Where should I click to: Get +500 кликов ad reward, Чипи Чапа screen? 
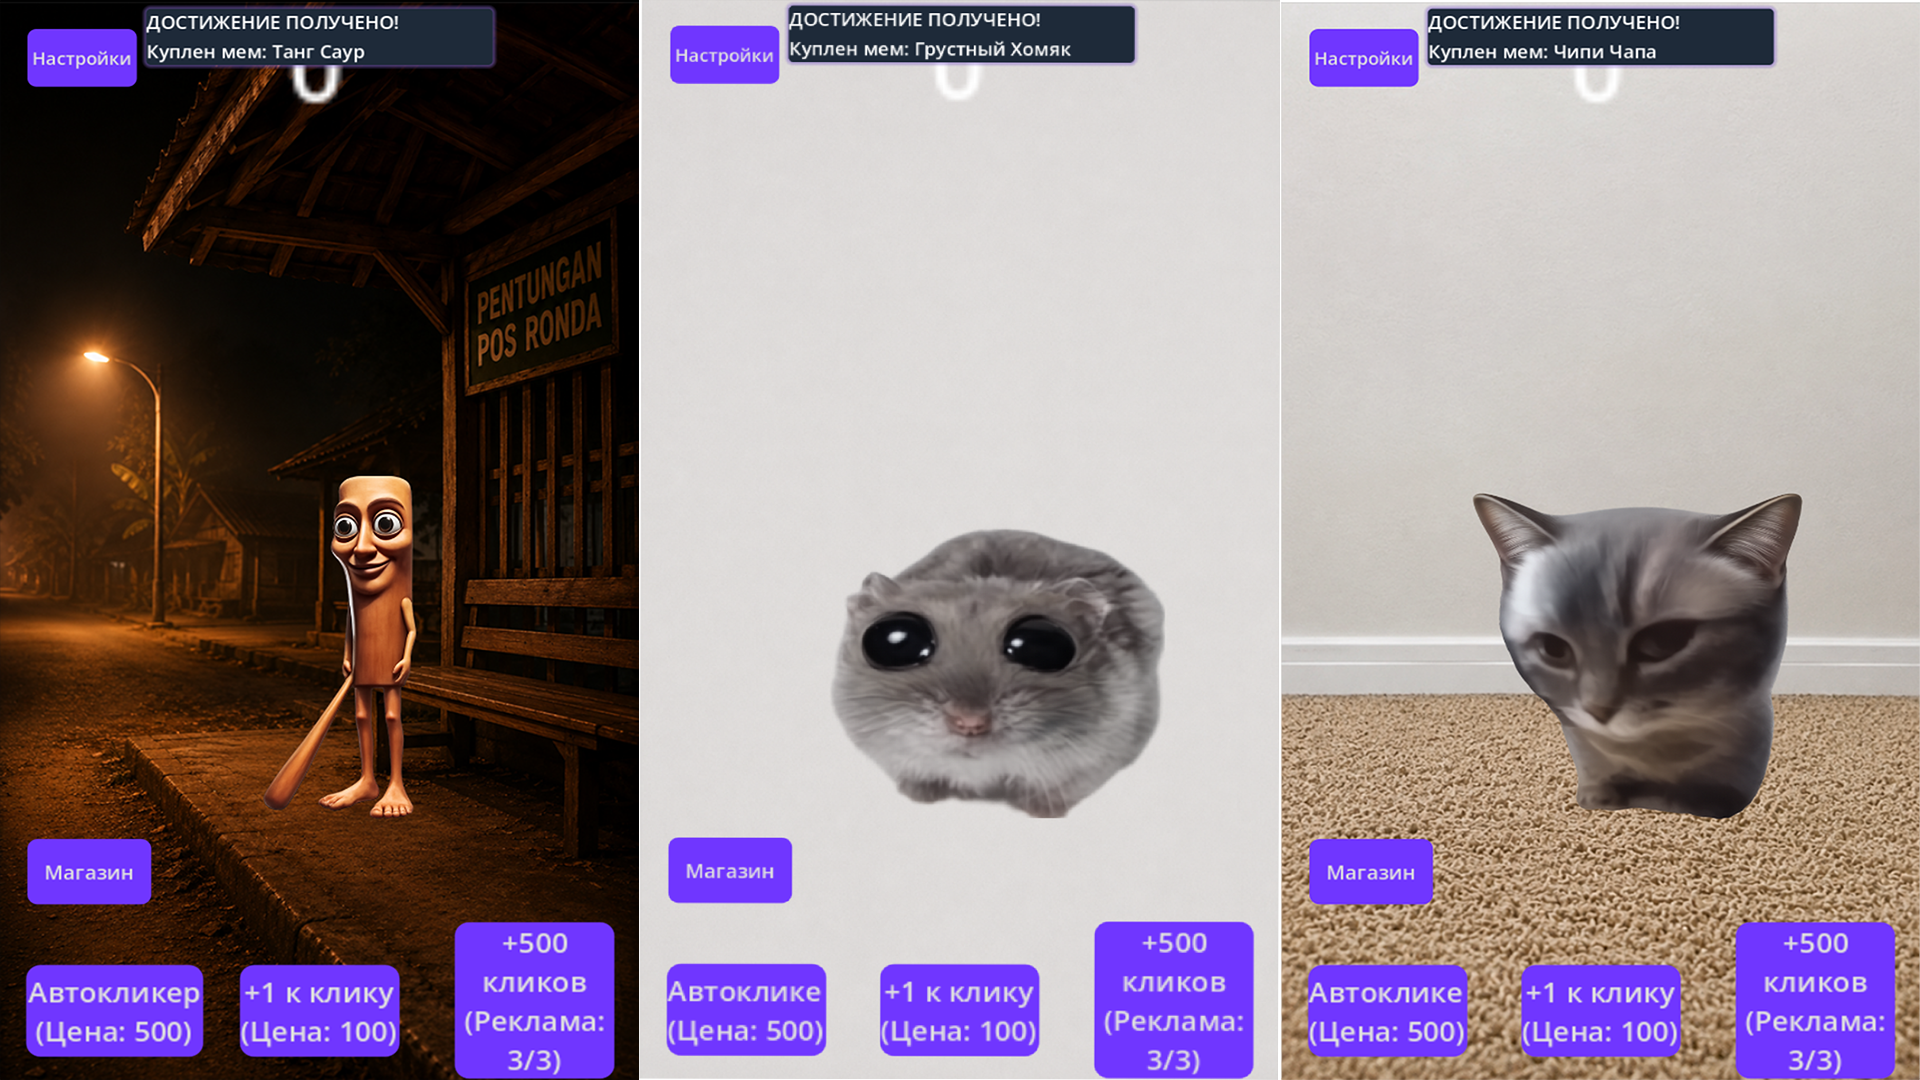point(1815,1000)
